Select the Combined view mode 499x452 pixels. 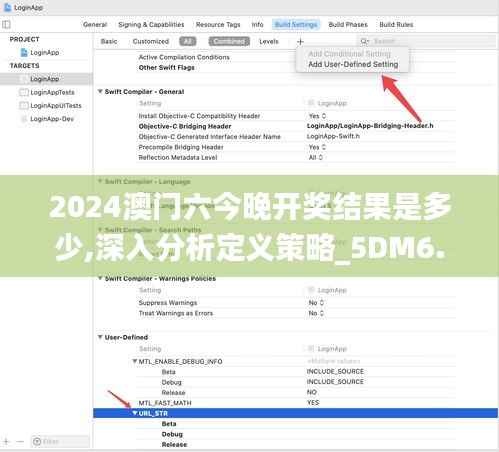(x=229, y=41)
